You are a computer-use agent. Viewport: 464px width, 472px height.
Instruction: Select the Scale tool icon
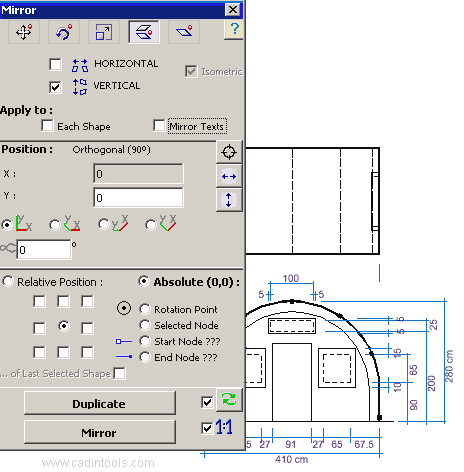coord(104,32)
